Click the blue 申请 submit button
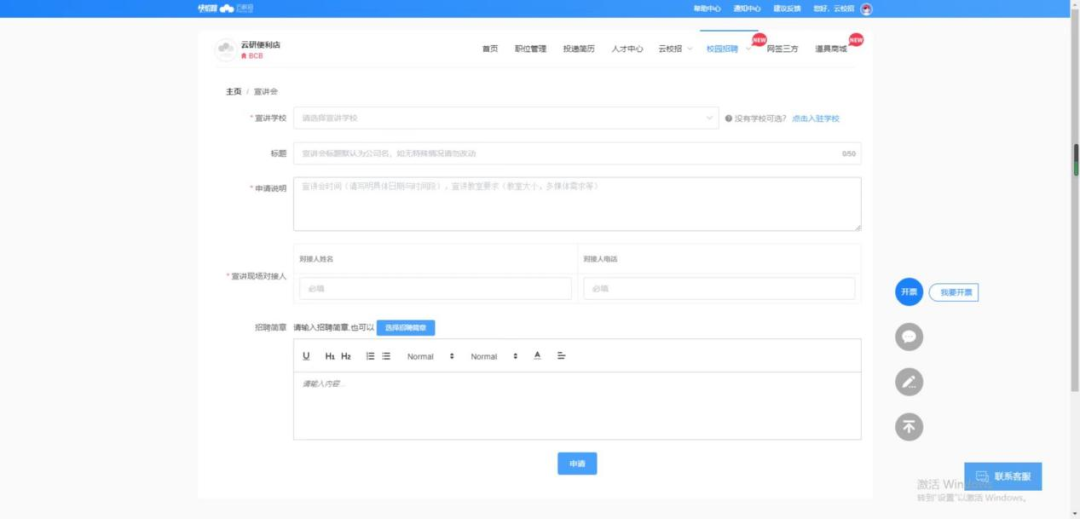Image resolution: width=1080 pixels, height=519 pixels. coord(577,464)
